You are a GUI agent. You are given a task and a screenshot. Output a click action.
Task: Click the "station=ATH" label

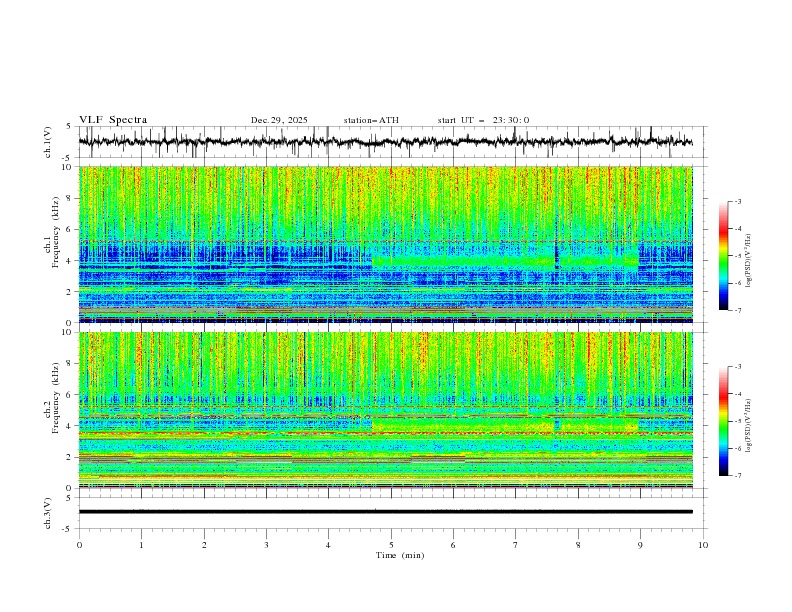point(371,120)
